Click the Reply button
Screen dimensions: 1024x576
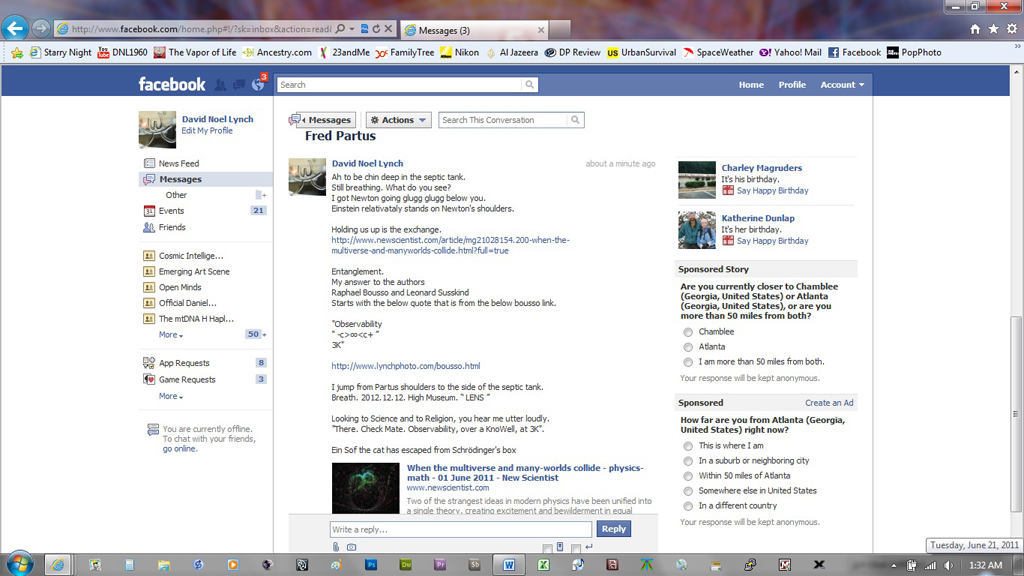tap(613, 529)
